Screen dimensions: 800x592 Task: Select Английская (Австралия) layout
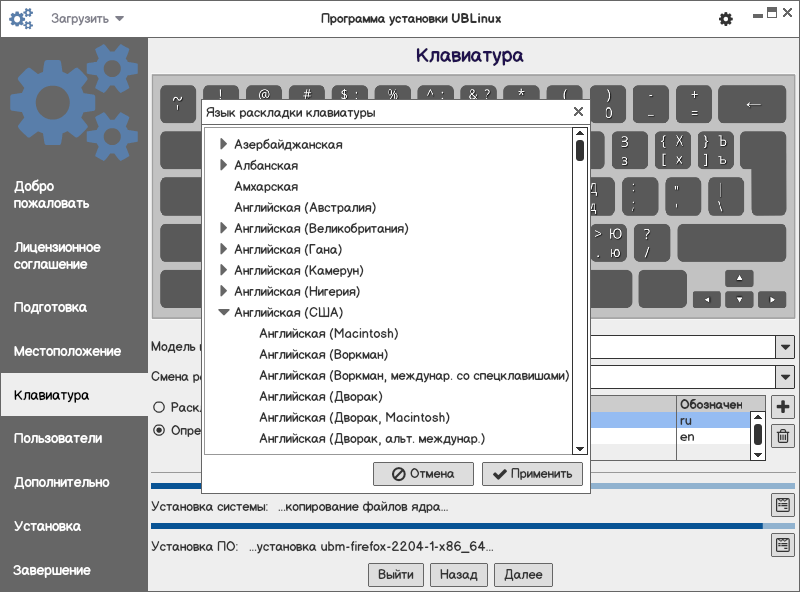(x=305, y=207)
